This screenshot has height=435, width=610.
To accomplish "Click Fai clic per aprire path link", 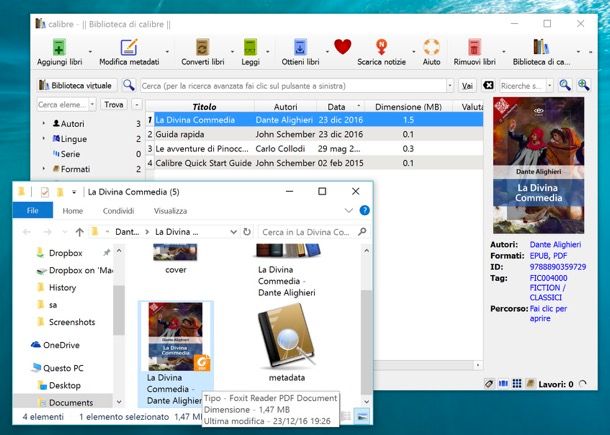I will tap(548, 313).
